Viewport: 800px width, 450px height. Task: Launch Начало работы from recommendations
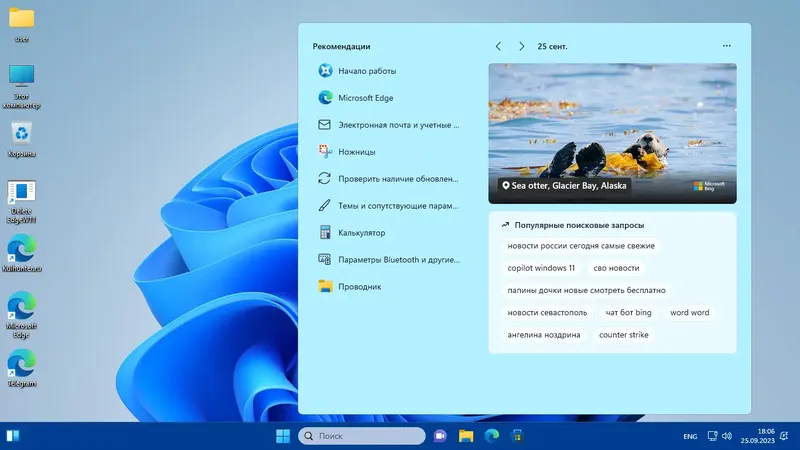pos(388,71)
